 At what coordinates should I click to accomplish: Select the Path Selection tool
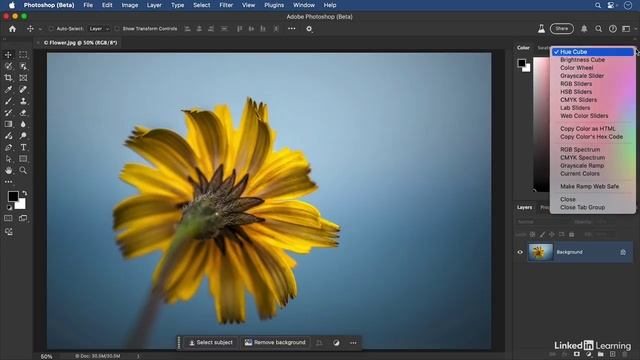pyautogui.click(x=8, y=159)
